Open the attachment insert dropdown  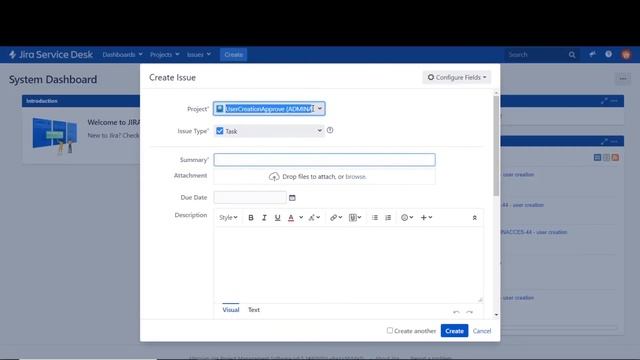coord(355,218)
